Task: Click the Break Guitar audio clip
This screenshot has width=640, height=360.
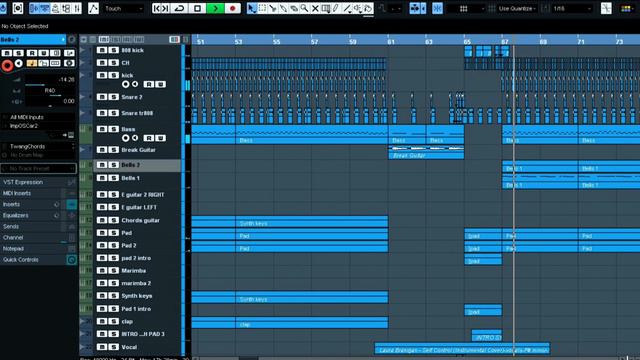Action: pyautogui.click(x=426, y=152)
